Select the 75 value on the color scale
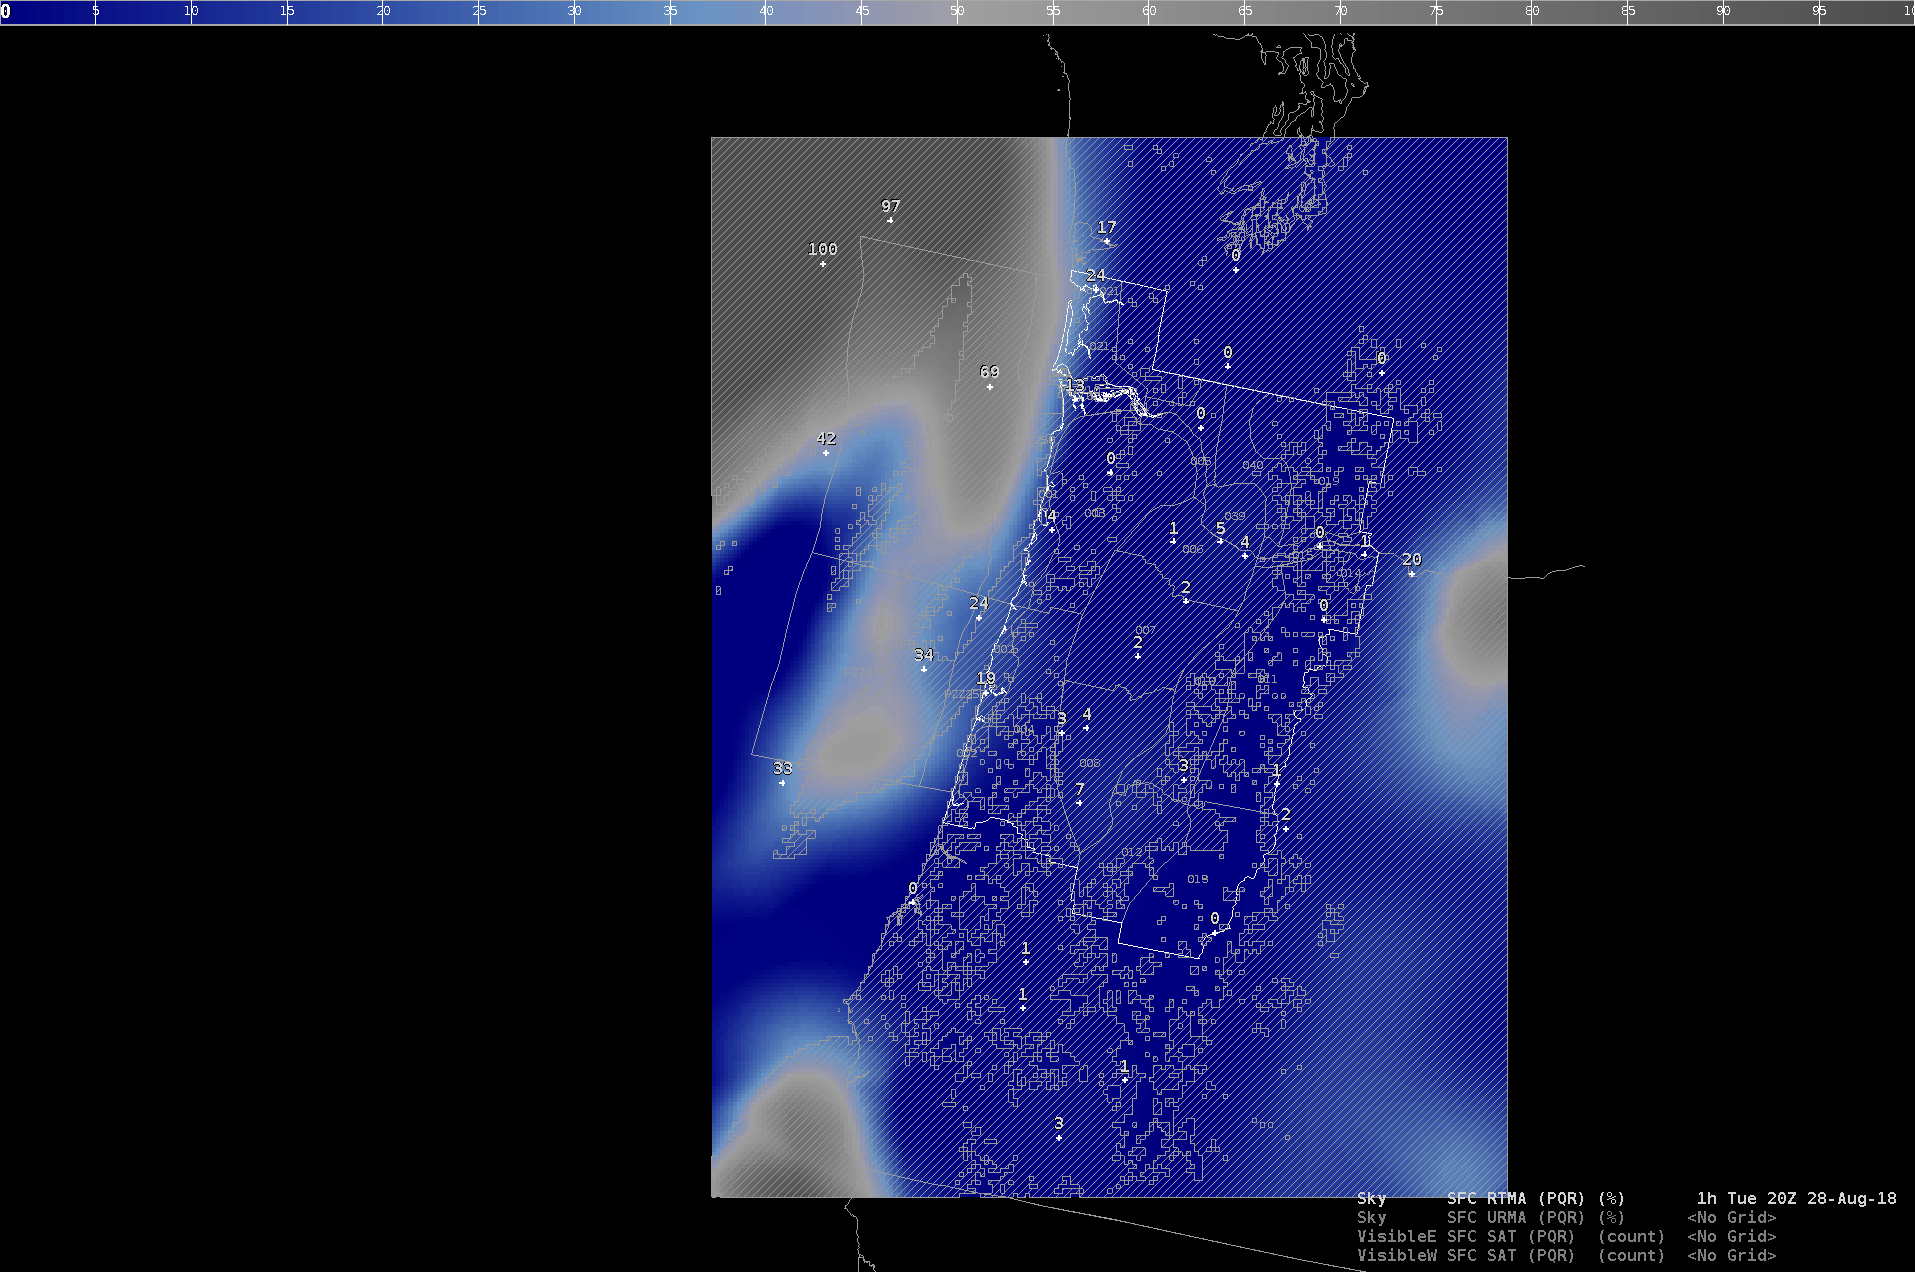The height and width of the screenshot is (1272, 1915). [1436, 11]
